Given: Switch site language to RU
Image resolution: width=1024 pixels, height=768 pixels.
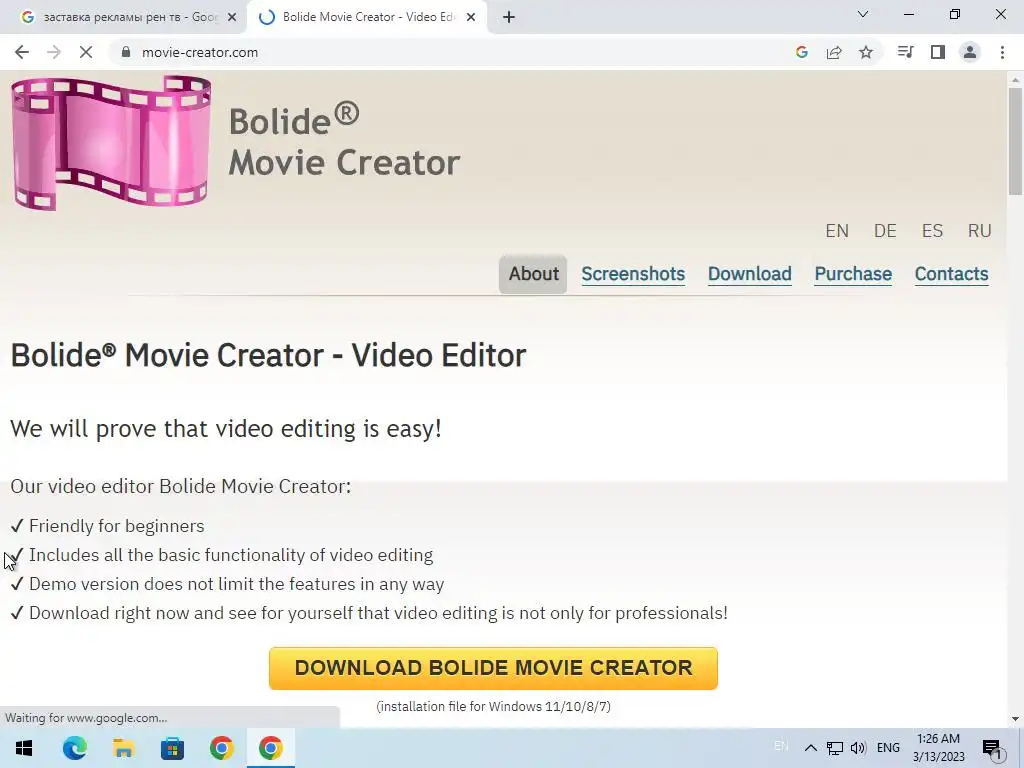Looking at the screenshot, I should pos(980,231).
